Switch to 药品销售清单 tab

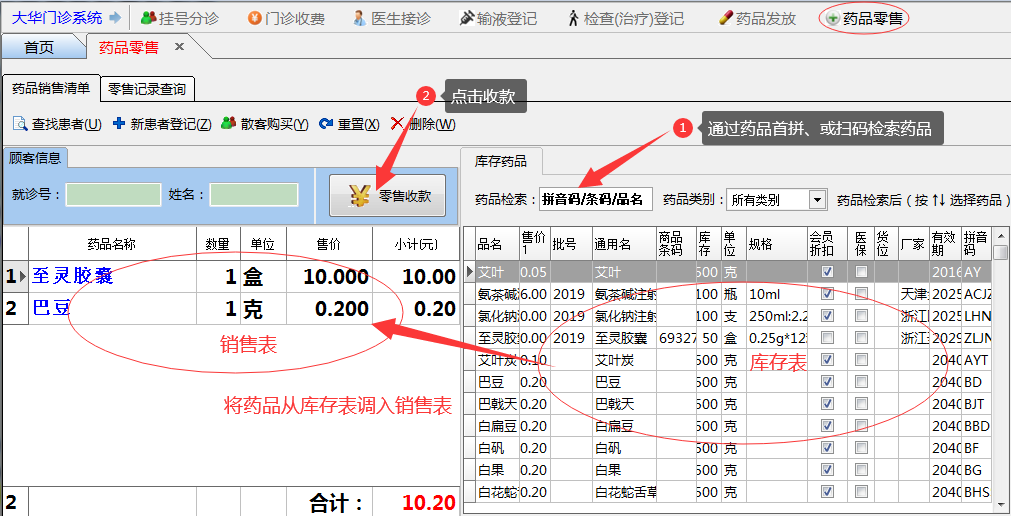click(51, 88)
